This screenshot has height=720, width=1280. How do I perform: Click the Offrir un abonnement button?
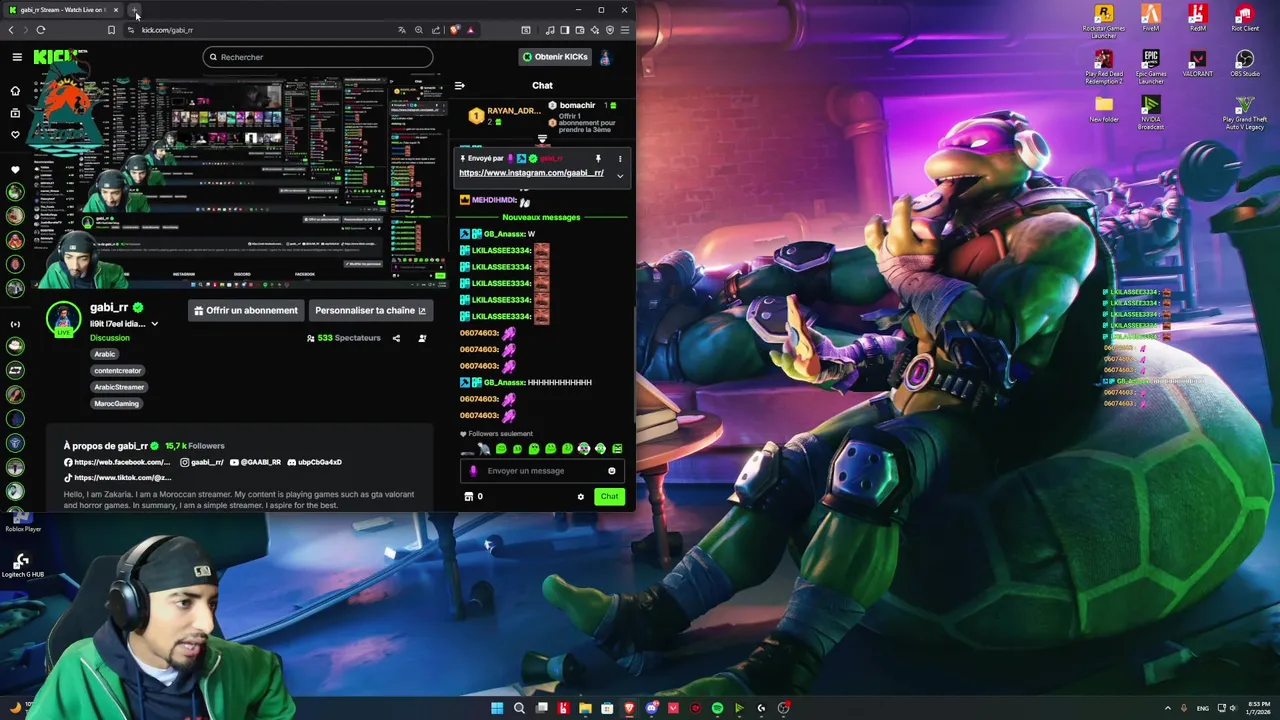click(246, 311)
